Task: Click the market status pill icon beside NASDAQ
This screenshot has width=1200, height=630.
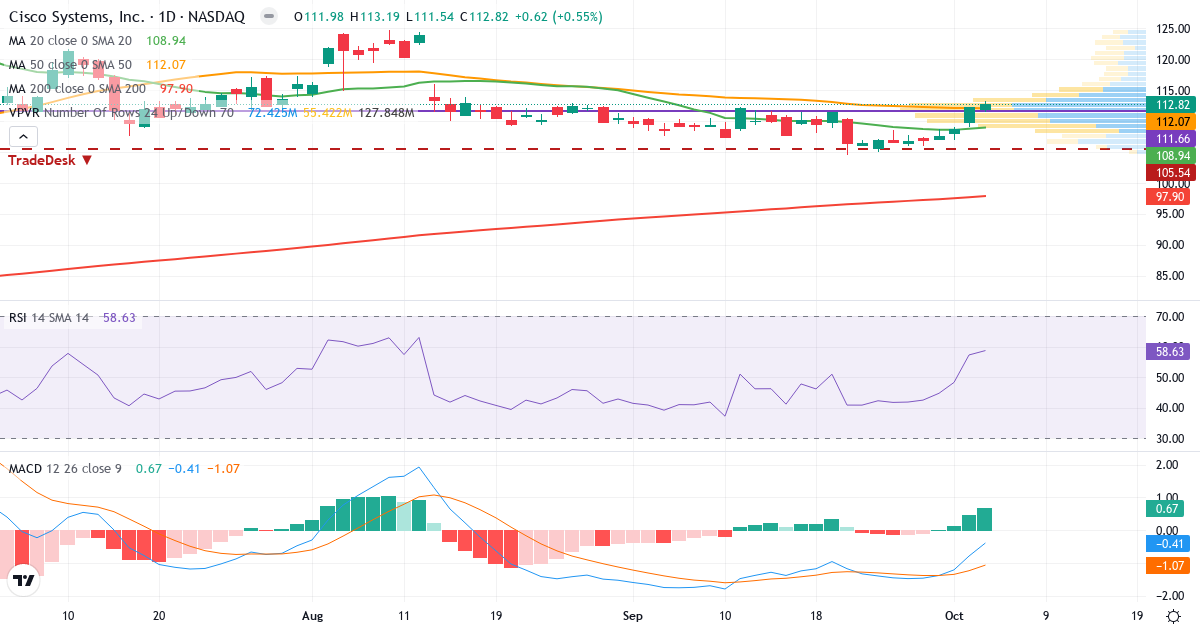Action: 267,17
